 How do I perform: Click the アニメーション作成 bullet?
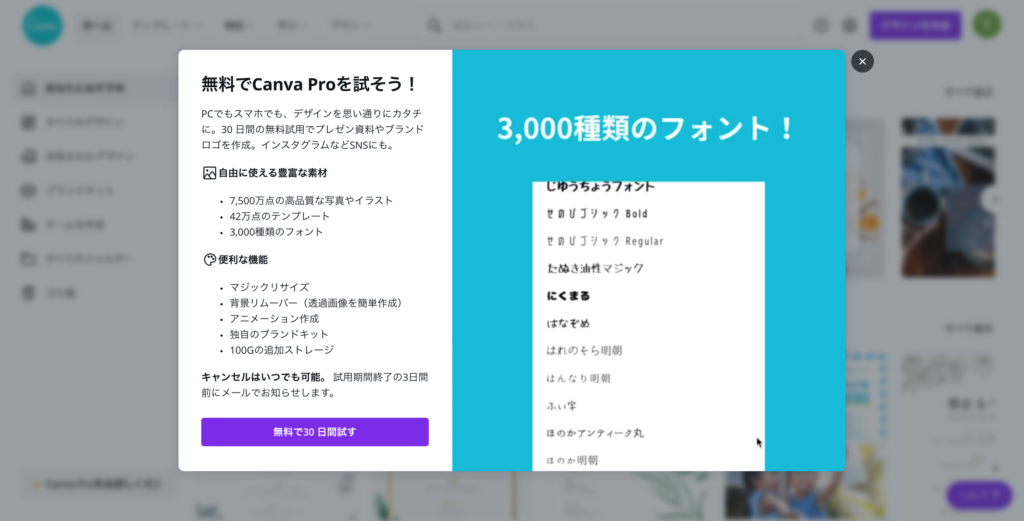point(274,319)
